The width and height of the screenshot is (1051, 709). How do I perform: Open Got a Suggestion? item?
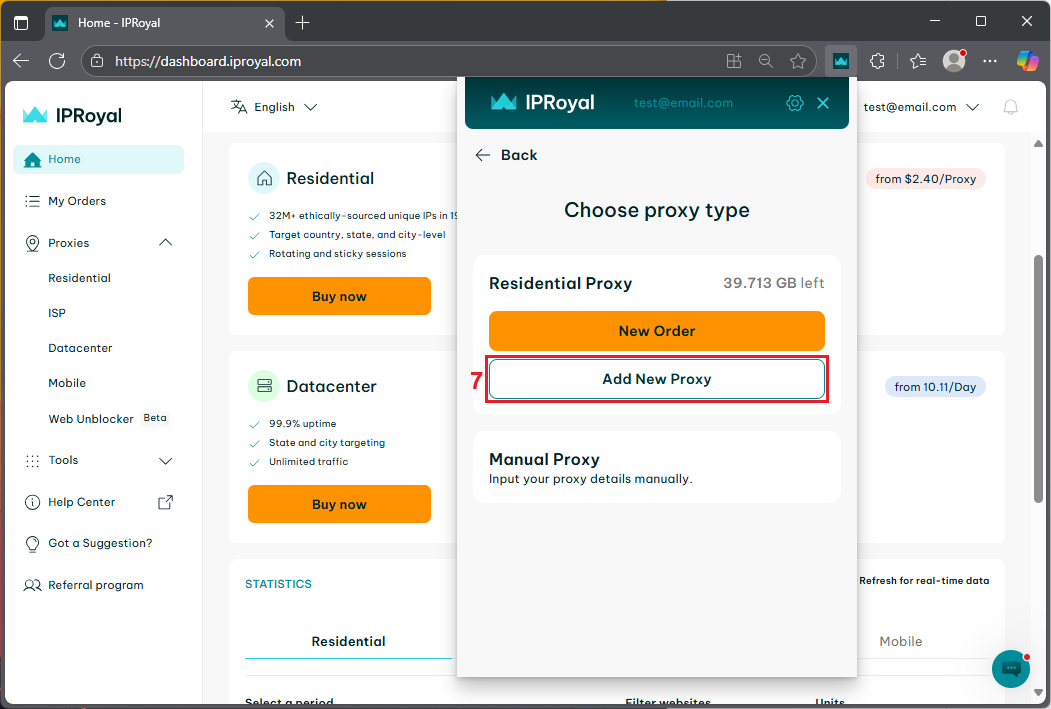pos(100,543)
